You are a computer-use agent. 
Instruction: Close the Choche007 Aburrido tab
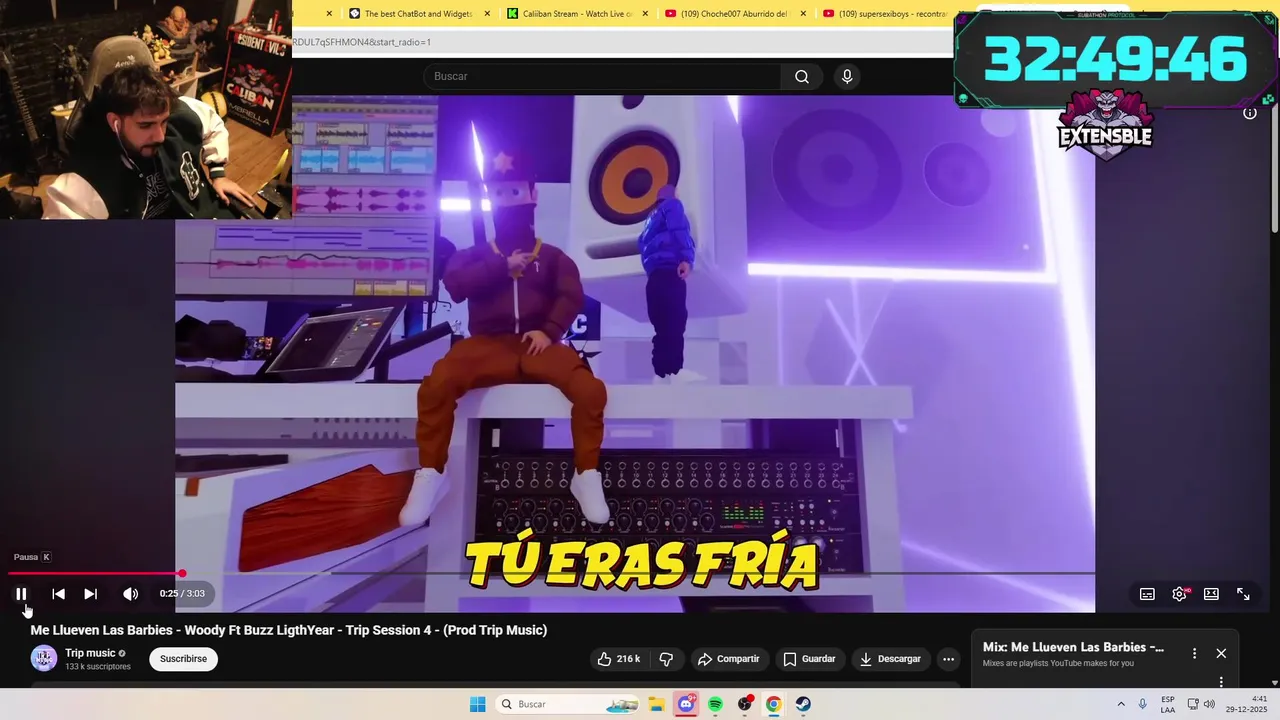[803, 14]
